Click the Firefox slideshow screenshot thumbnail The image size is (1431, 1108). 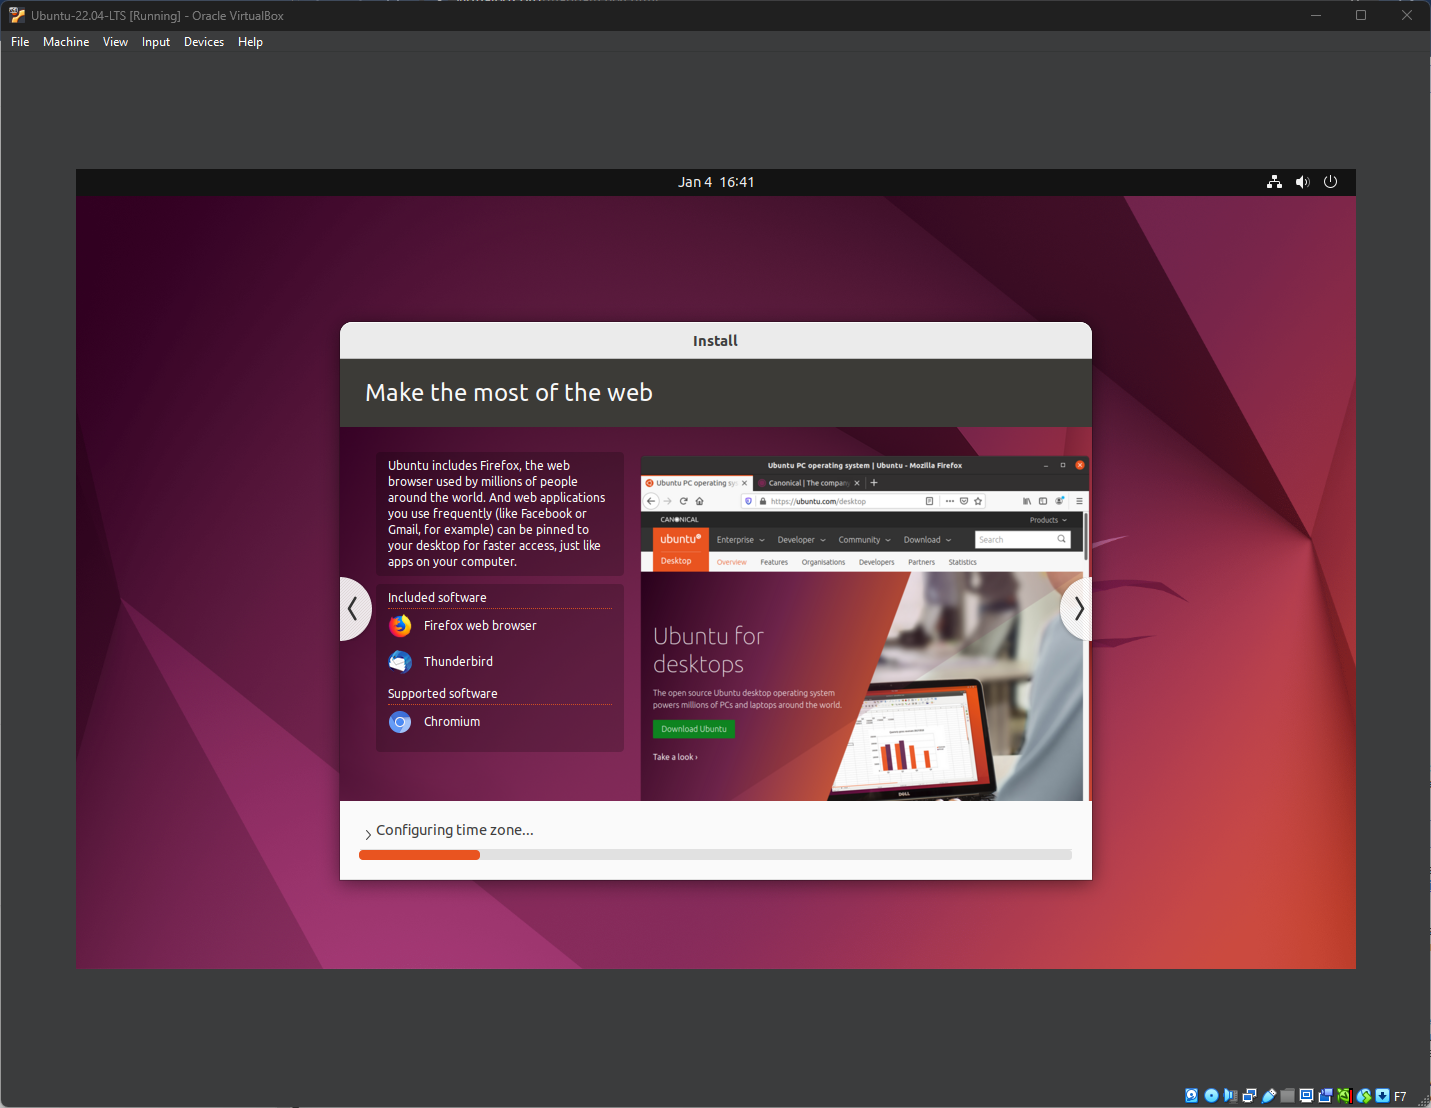click(x=864, y=628)
